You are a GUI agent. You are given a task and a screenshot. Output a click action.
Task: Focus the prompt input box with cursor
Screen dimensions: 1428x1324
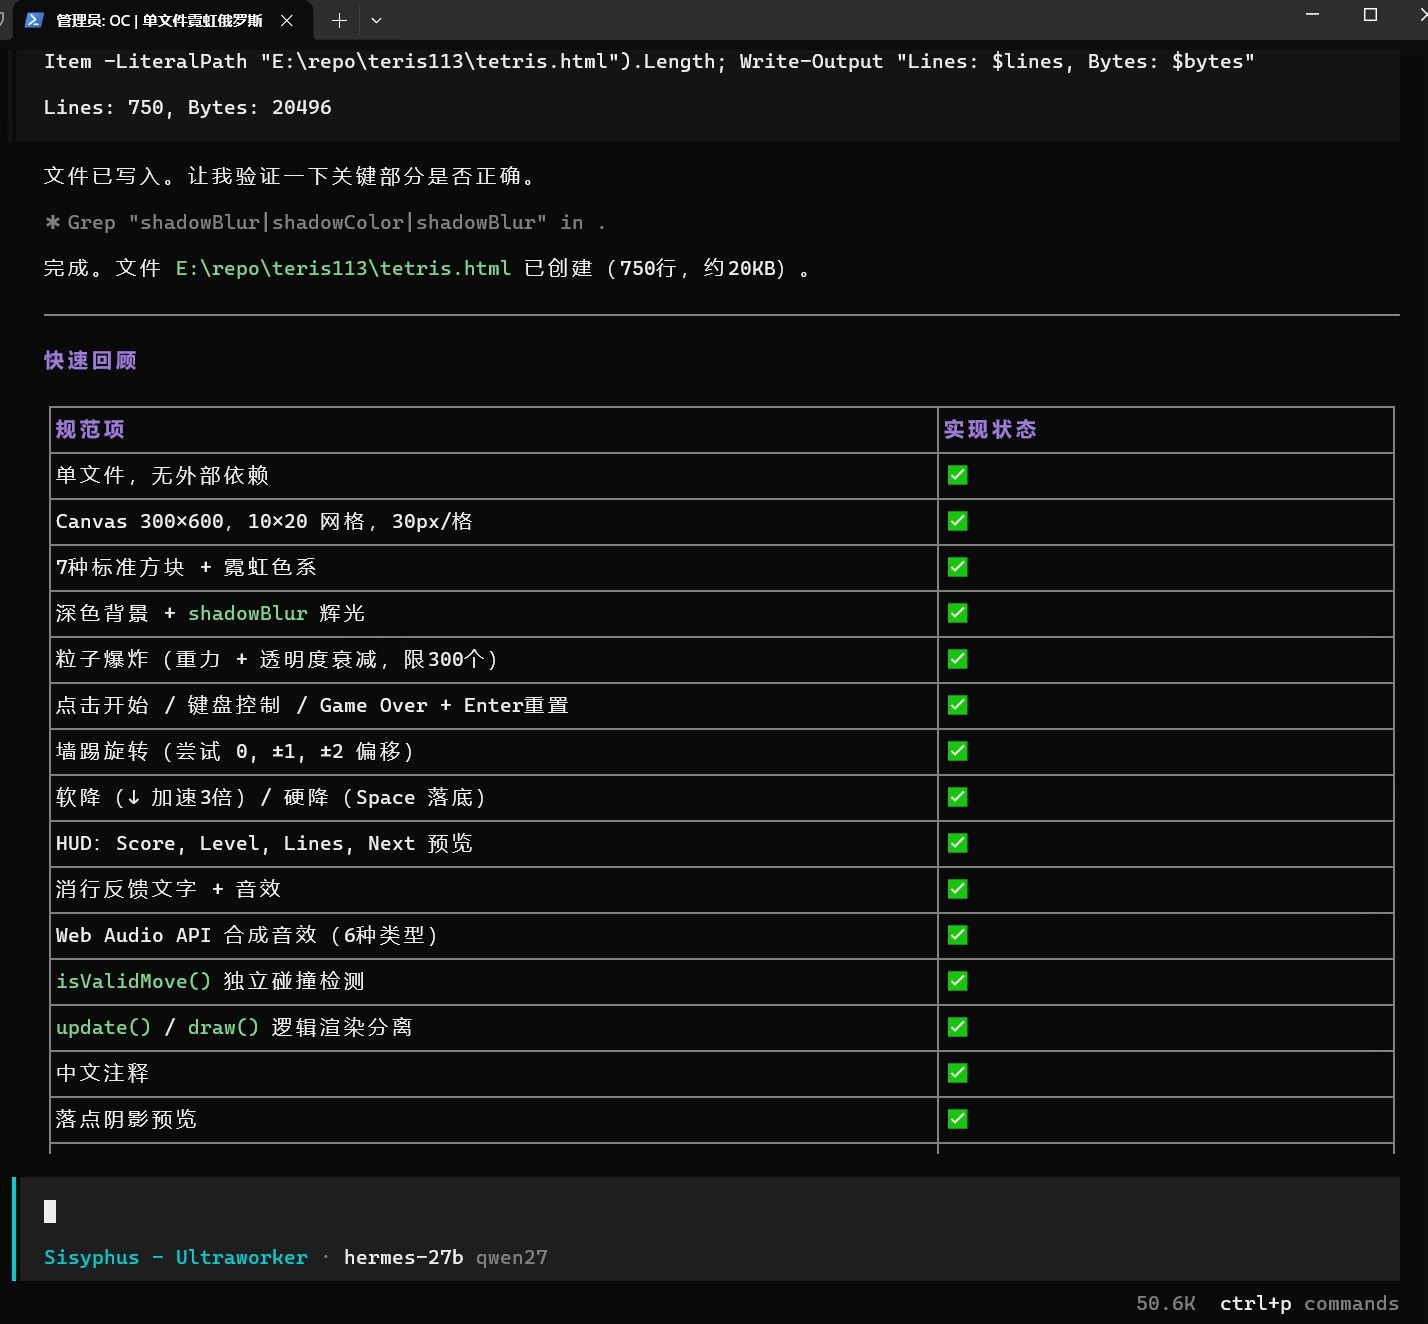click(x=706, y=1212)
